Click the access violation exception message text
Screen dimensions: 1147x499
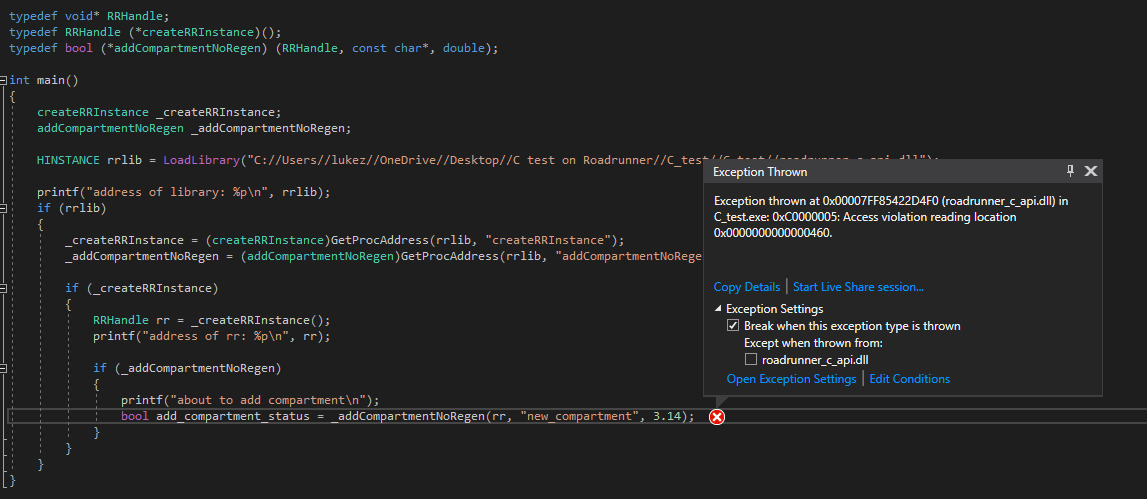pos(891,217)
